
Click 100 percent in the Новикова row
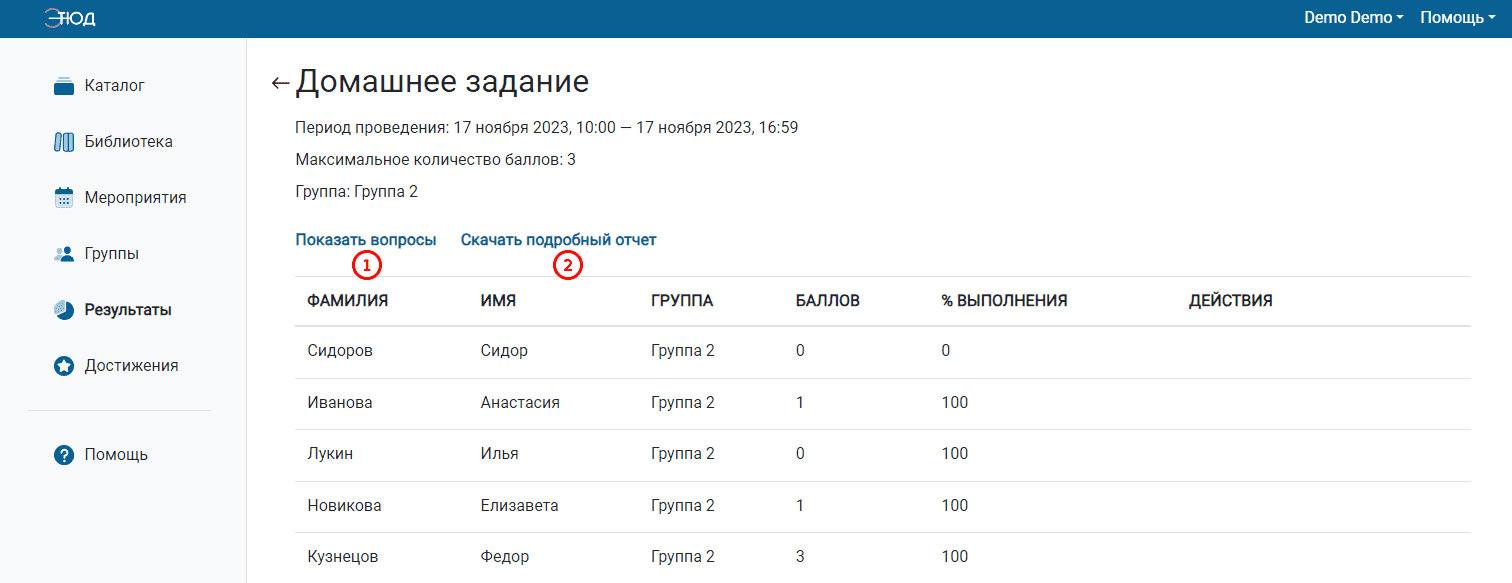[x=955, y=506]
